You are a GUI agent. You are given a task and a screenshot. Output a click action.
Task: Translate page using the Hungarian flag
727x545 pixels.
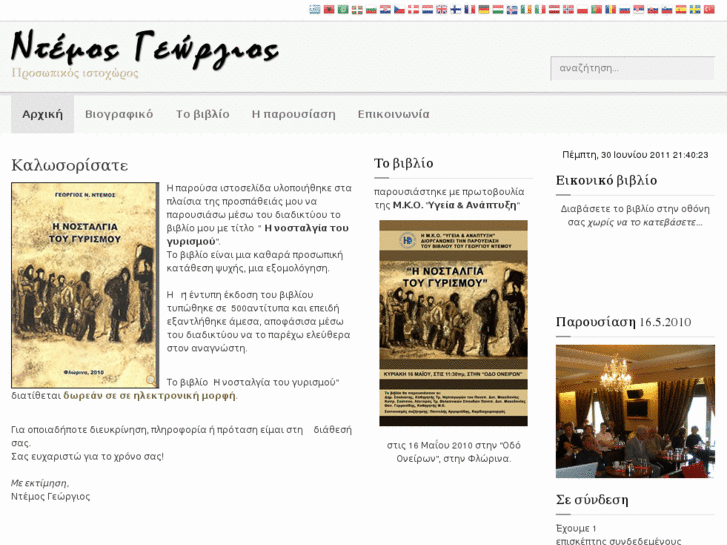(x=498, y=9)
